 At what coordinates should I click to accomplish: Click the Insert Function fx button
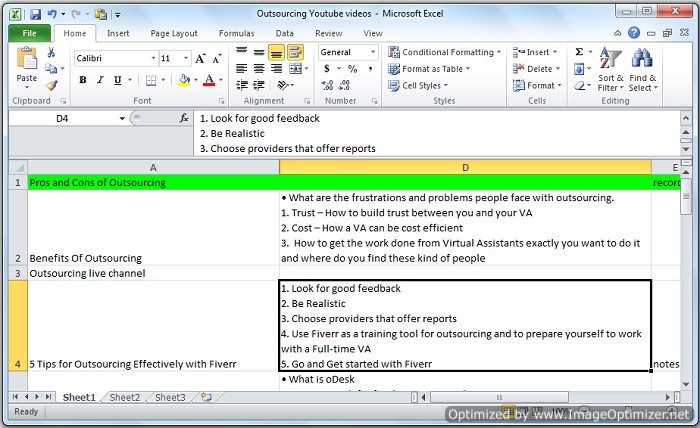pyautogui.click(x=183, y=118)
